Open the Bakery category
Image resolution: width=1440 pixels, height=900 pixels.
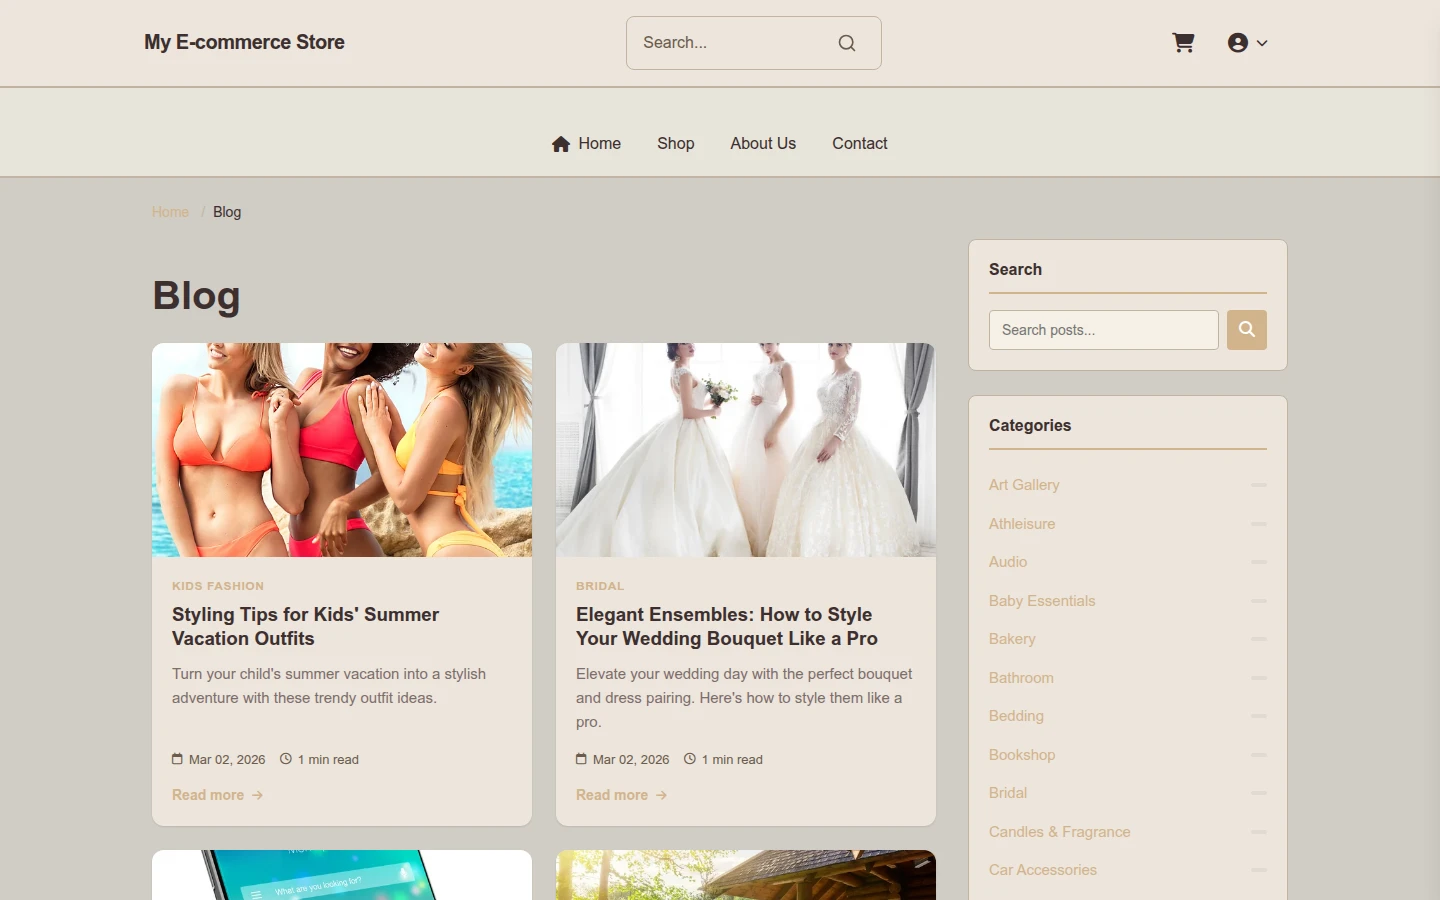point(1012,639)
